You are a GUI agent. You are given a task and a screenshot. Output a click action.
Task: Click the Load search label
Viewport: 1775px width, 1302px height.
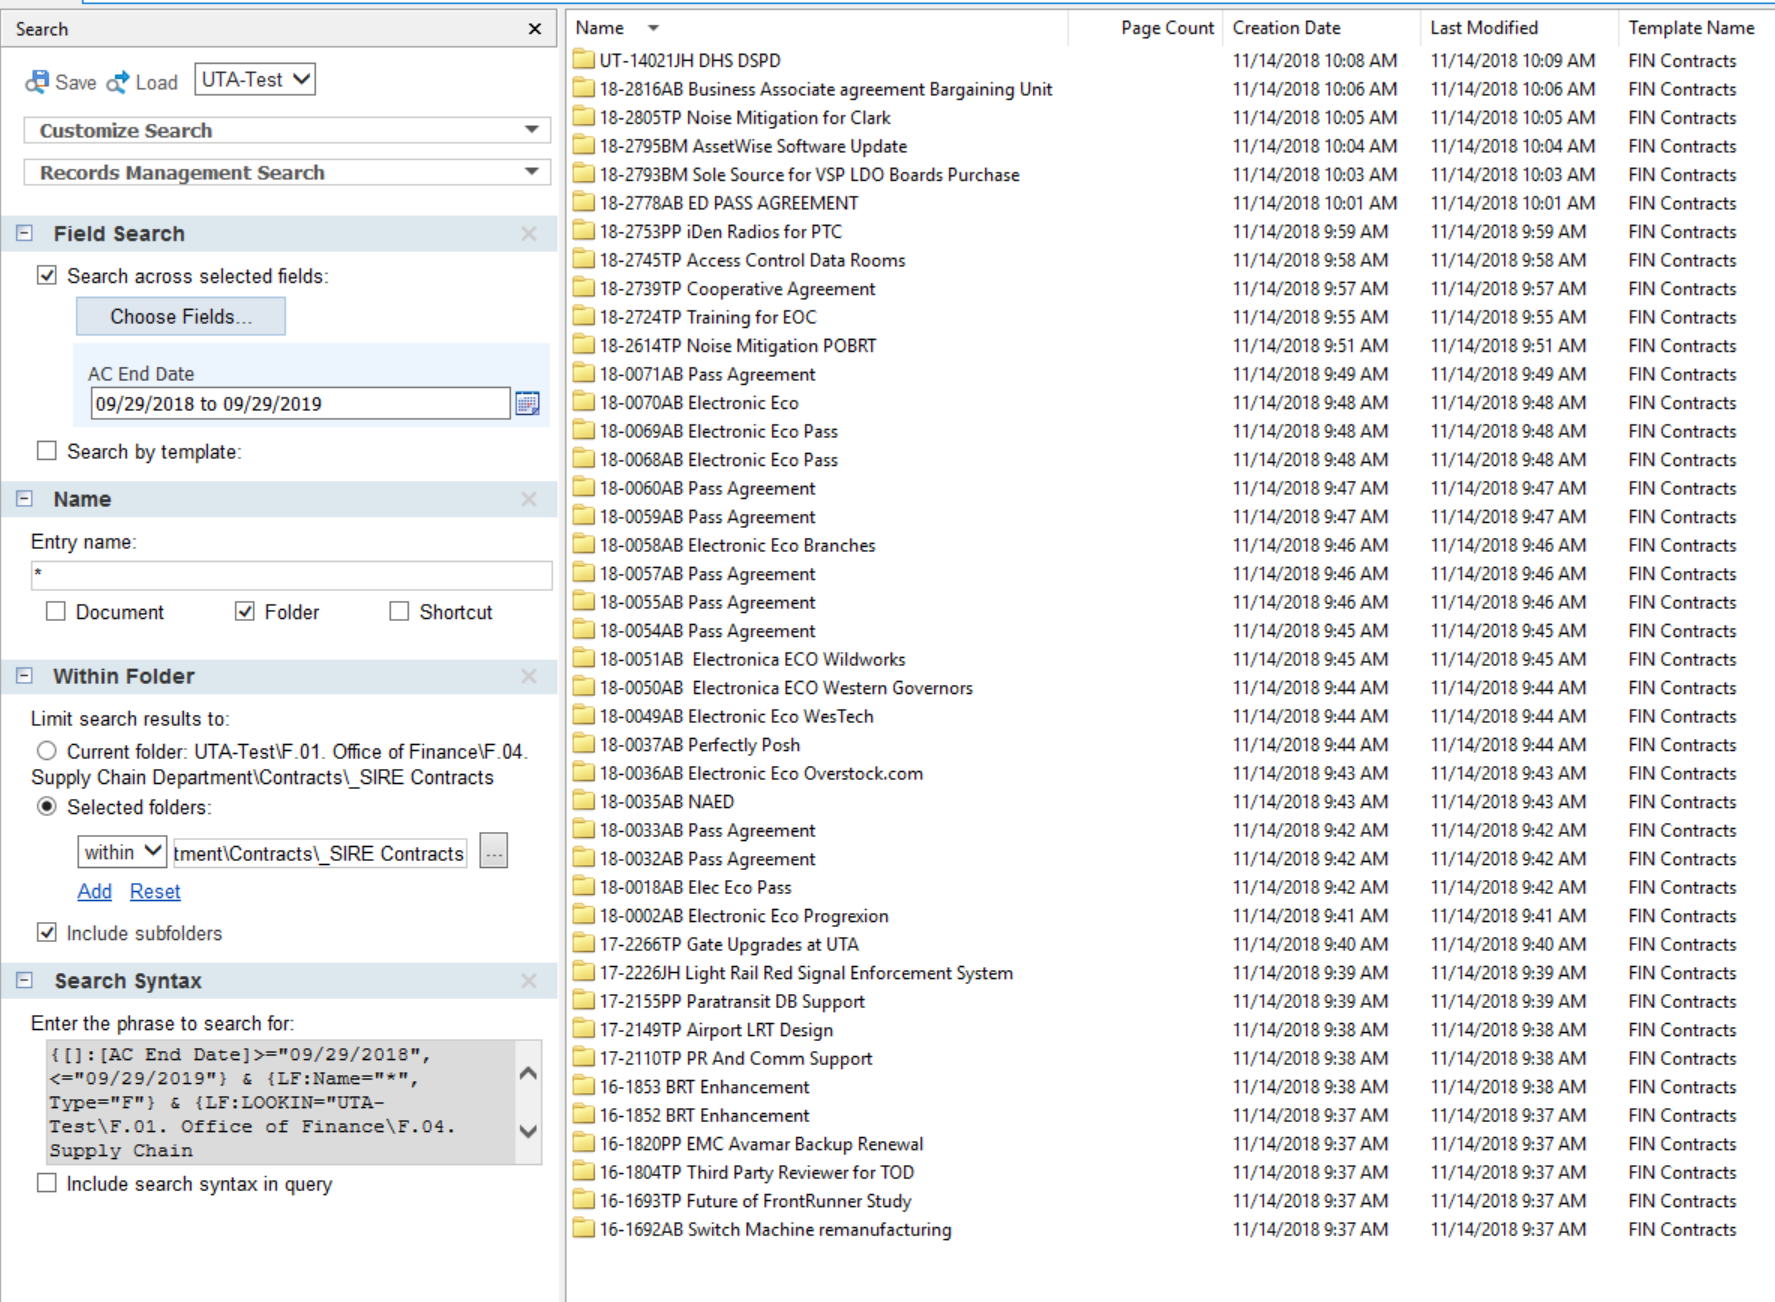click(x=157, y=82)
